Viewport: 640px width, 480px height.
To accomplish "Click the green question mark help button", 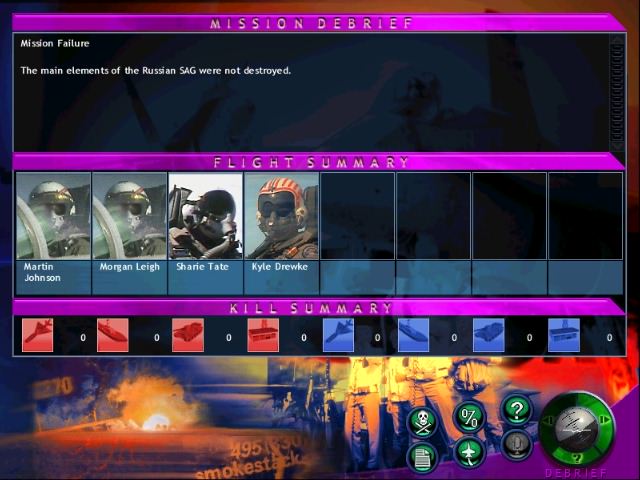I will click(516, 409).
